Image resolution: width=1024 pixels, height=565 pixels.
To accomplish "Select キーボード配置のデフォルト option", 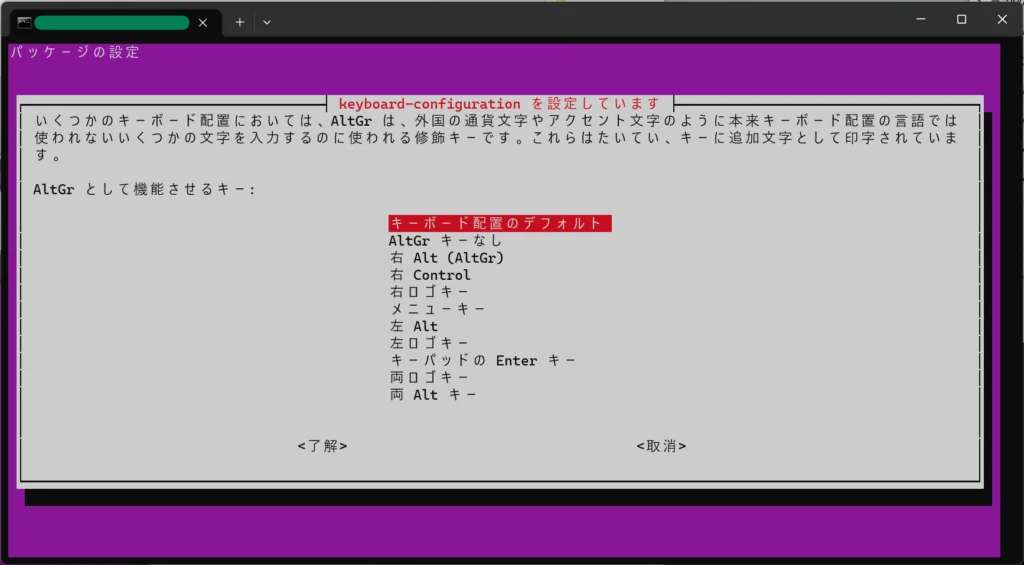I will 500,223.
